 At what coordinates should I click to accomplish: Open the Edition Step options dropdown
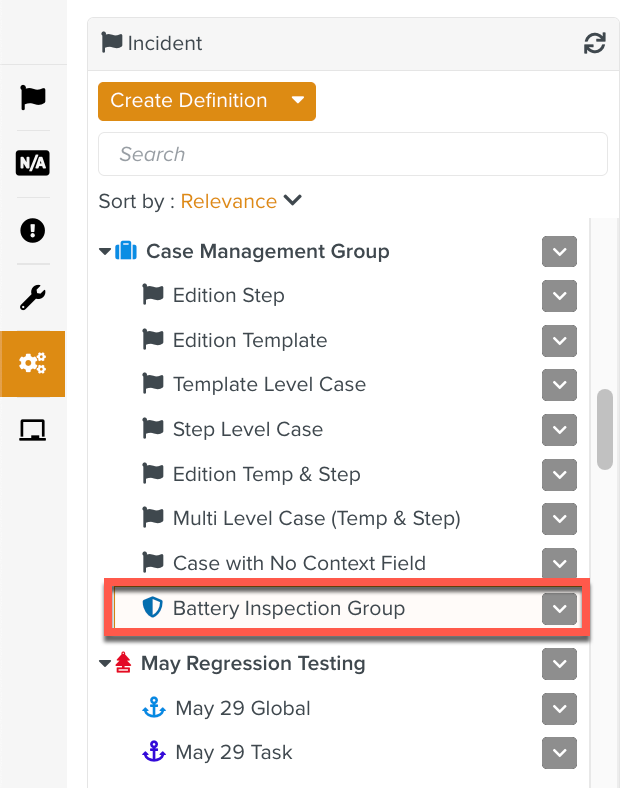tap(559, 296)
